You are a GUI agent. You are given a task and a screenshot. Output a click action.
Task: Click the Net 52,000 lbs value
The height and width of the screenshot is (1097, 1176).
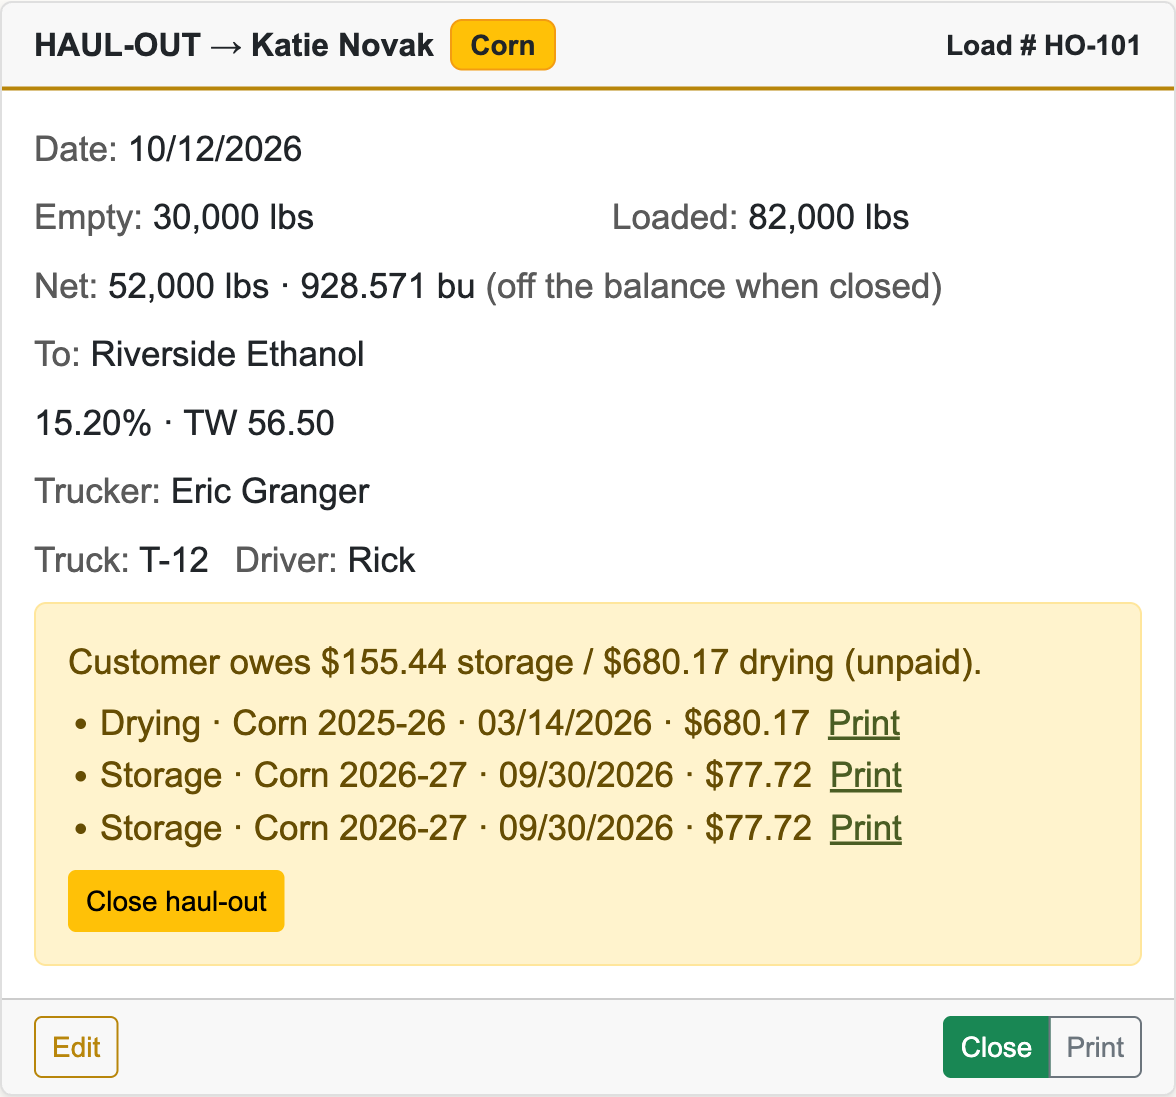pos(188,286)
